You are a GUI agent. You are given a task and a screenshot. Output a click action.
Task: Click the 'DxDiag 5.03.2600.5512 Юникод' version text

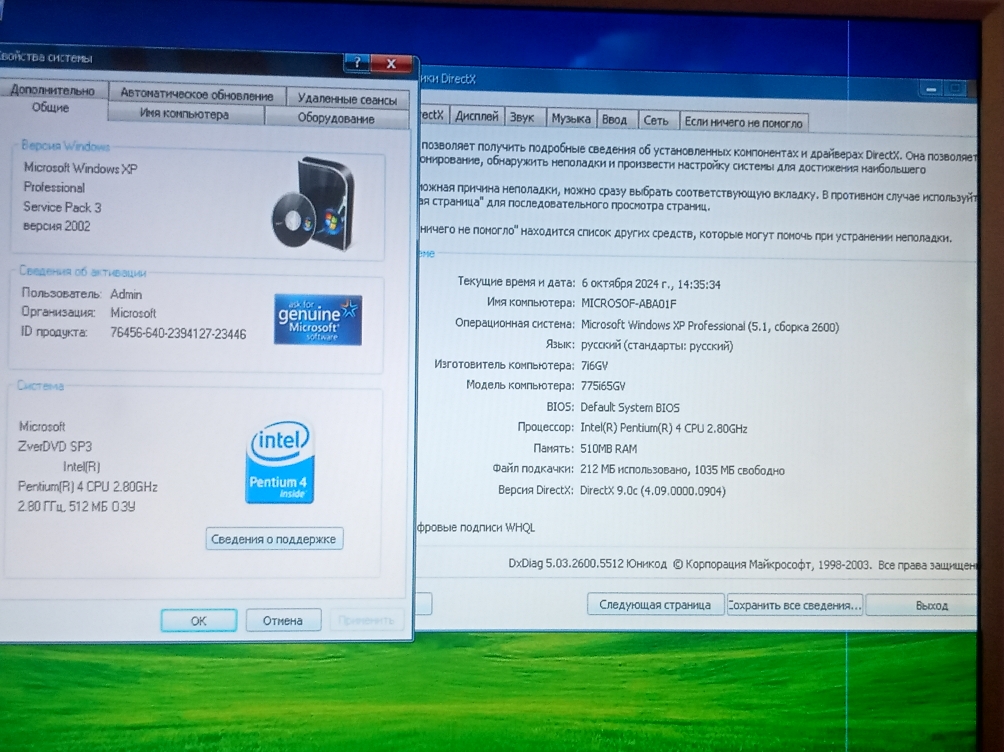(587, 564)
